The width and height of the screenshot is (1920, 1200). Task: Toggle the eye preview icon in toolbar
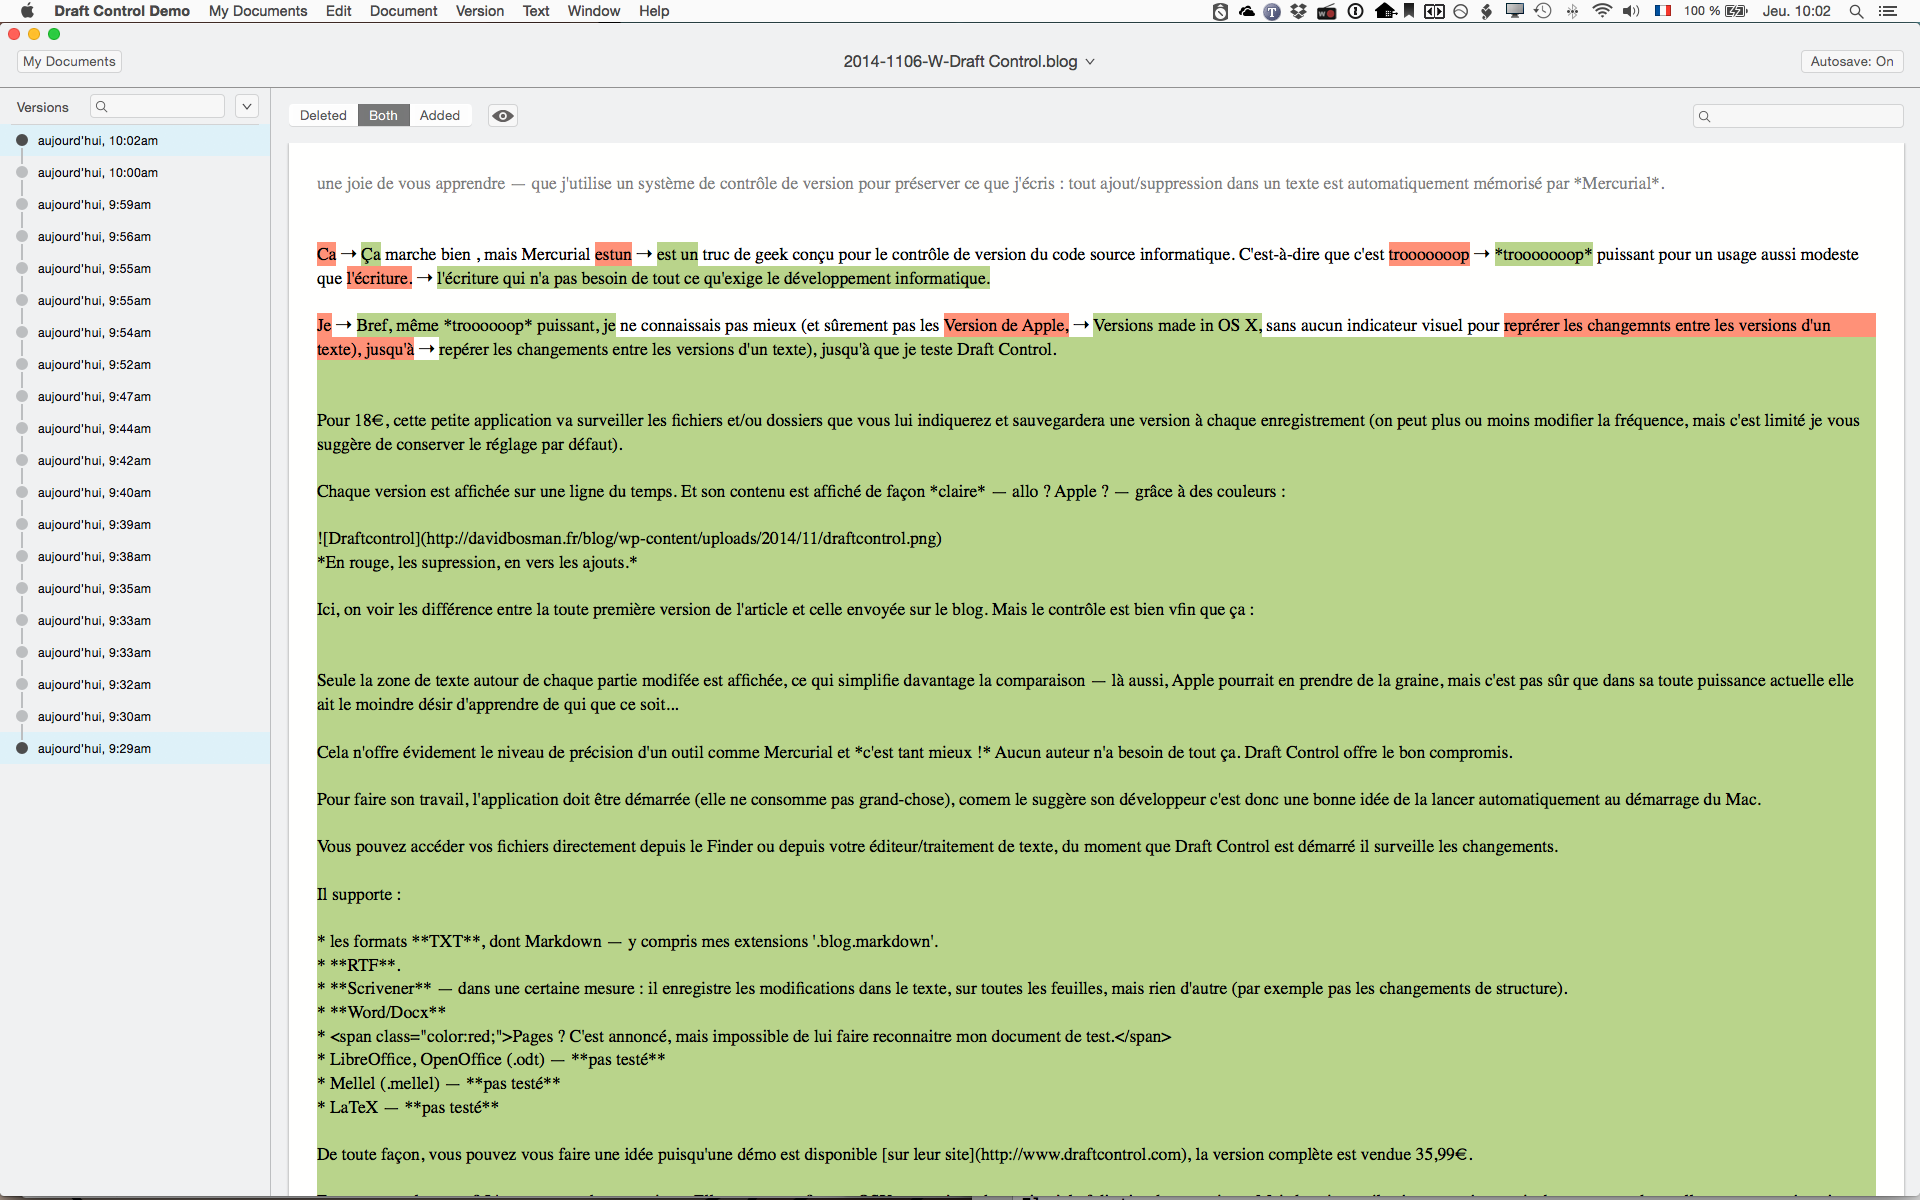tap(503, 115)
